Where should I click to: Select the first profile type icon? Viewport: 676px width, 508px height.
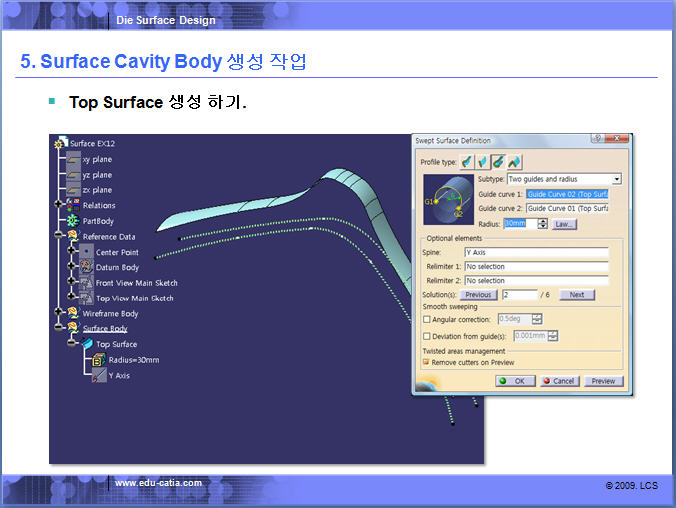pyautogui.click(x=467, y=161)
